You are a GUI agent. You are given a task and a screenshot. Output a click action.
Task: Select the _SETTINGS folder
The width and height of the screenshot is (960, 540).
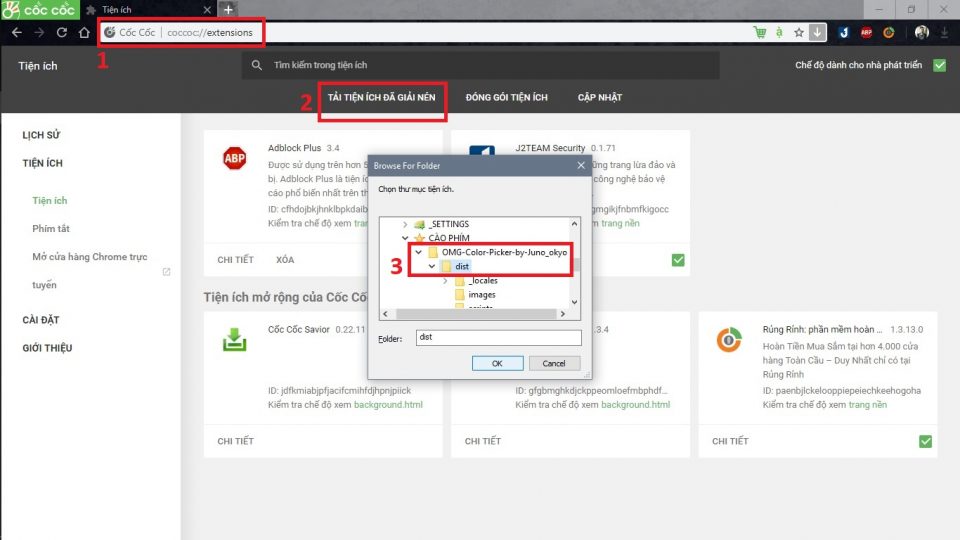pos(449,224)
